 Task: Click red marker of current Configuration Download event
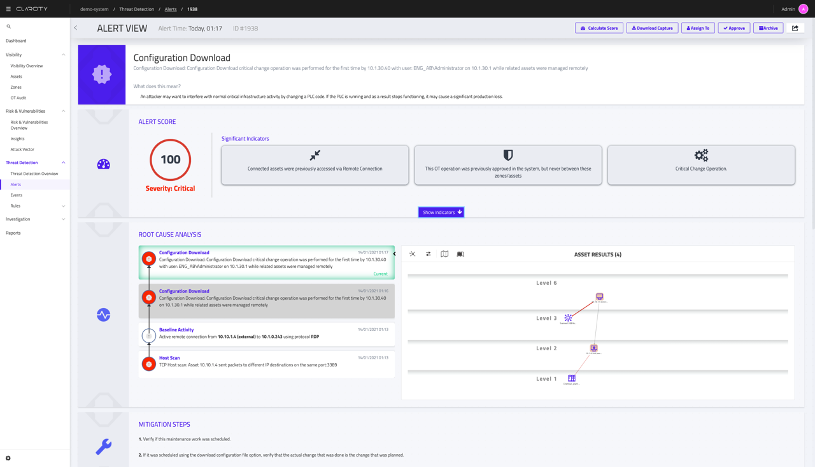(149, 259)
